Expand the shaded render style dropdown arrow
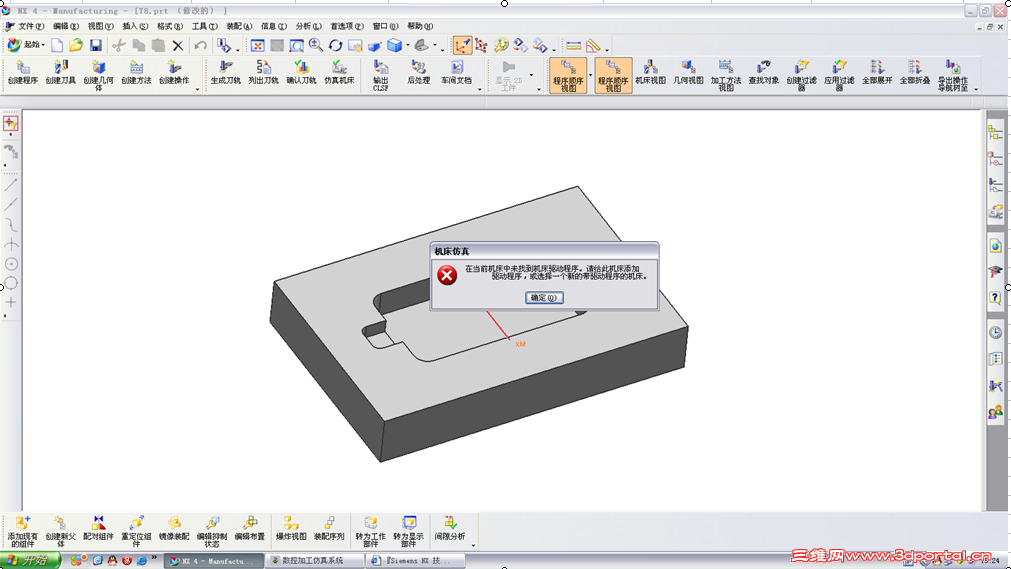Image resolution: width=1011 pixels, height=569 pixels. click(407, 46)
